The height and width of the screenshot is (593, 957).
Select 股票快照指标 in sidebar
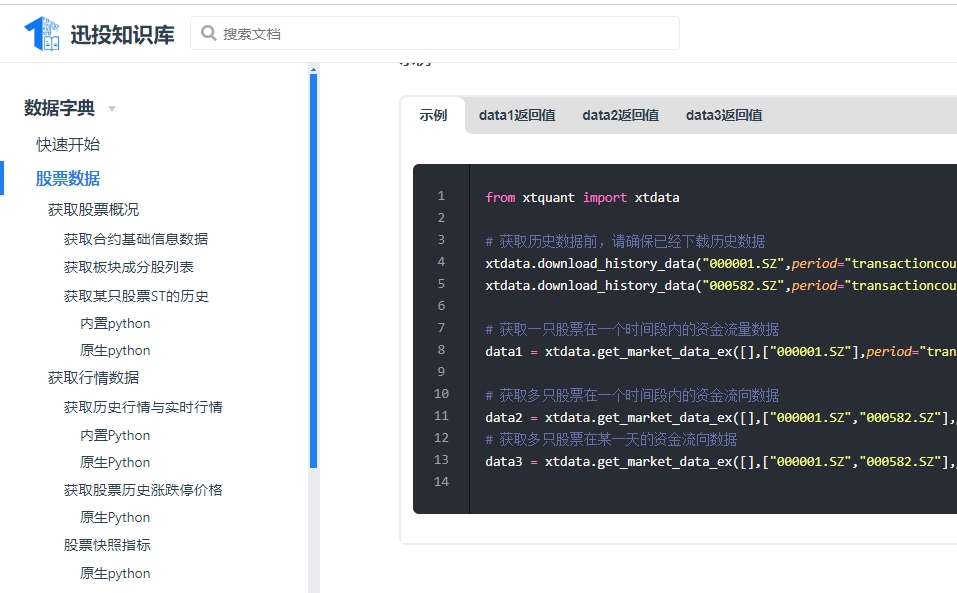coord(107,545)
